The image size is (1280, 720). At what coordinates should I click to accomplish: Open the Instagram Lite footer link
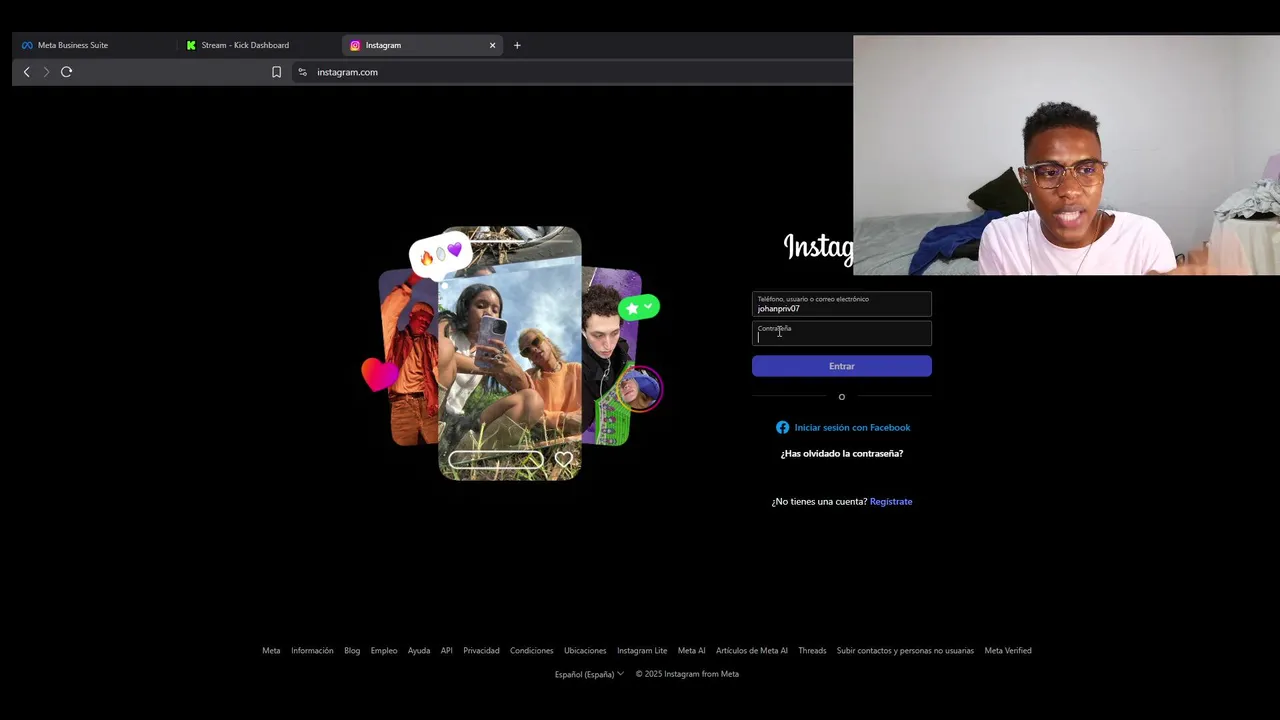click(642, 650)
